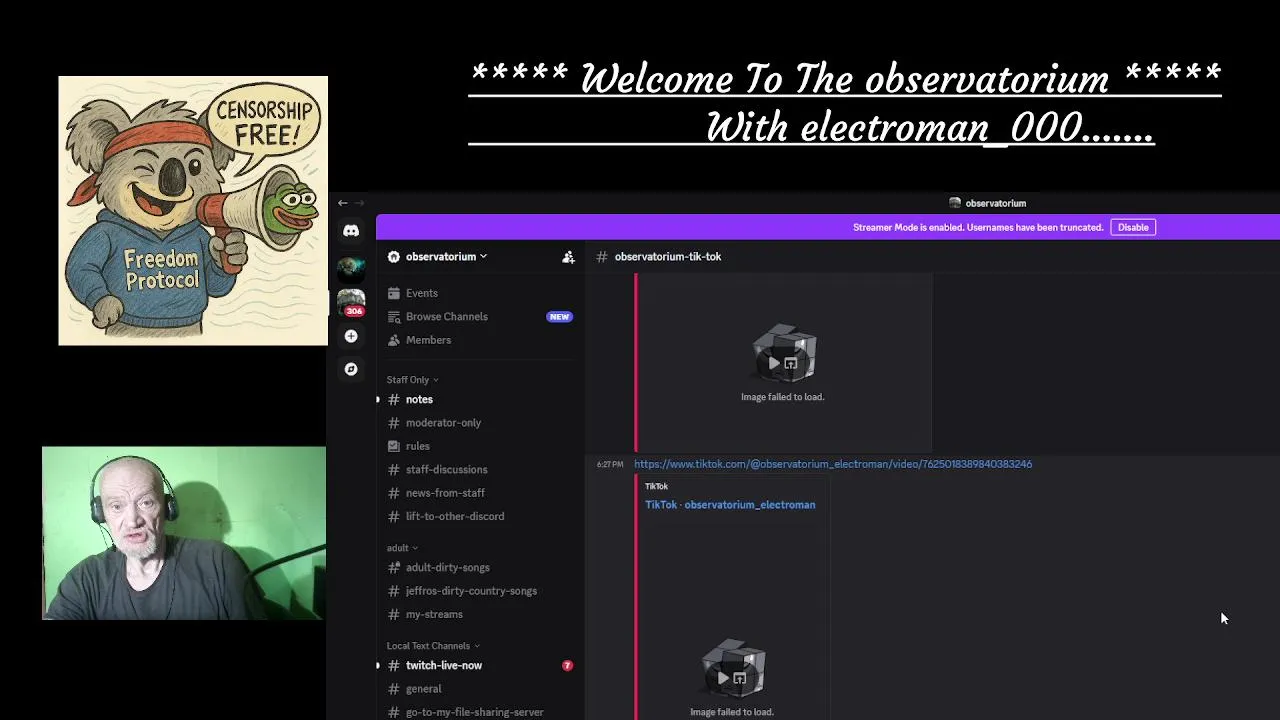1280x720 pixels.
Task: Click observatorium-tik-tok channel header title
Action: pos(668,257)
